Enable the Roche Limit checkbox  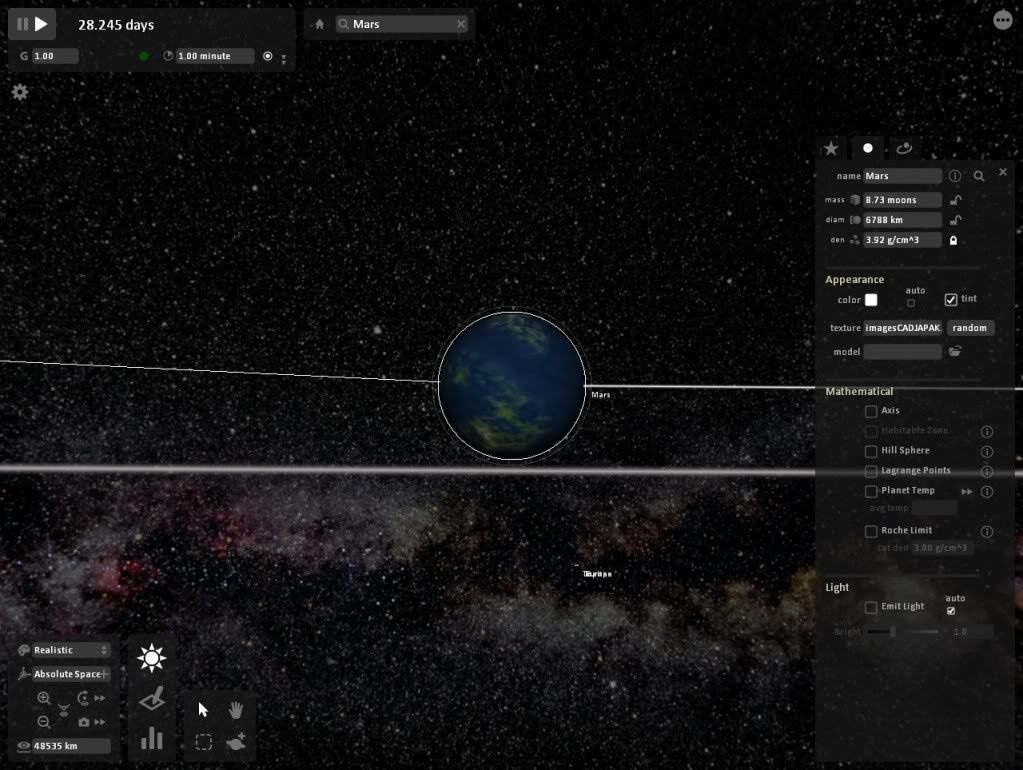tap(871, 531)
